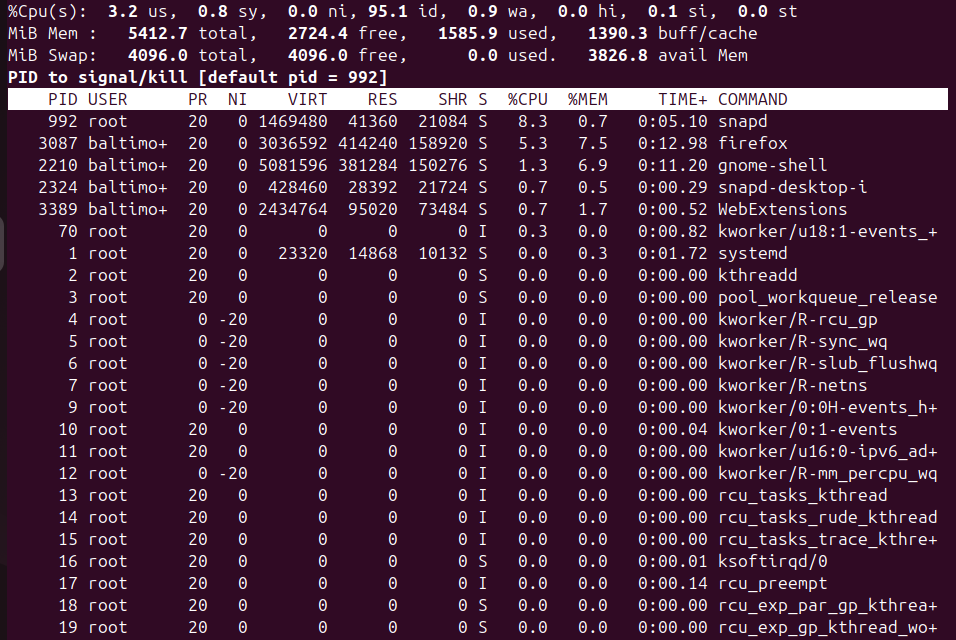956x640 pixels.
Task: Click the PID column header
Action: [63, 99]
